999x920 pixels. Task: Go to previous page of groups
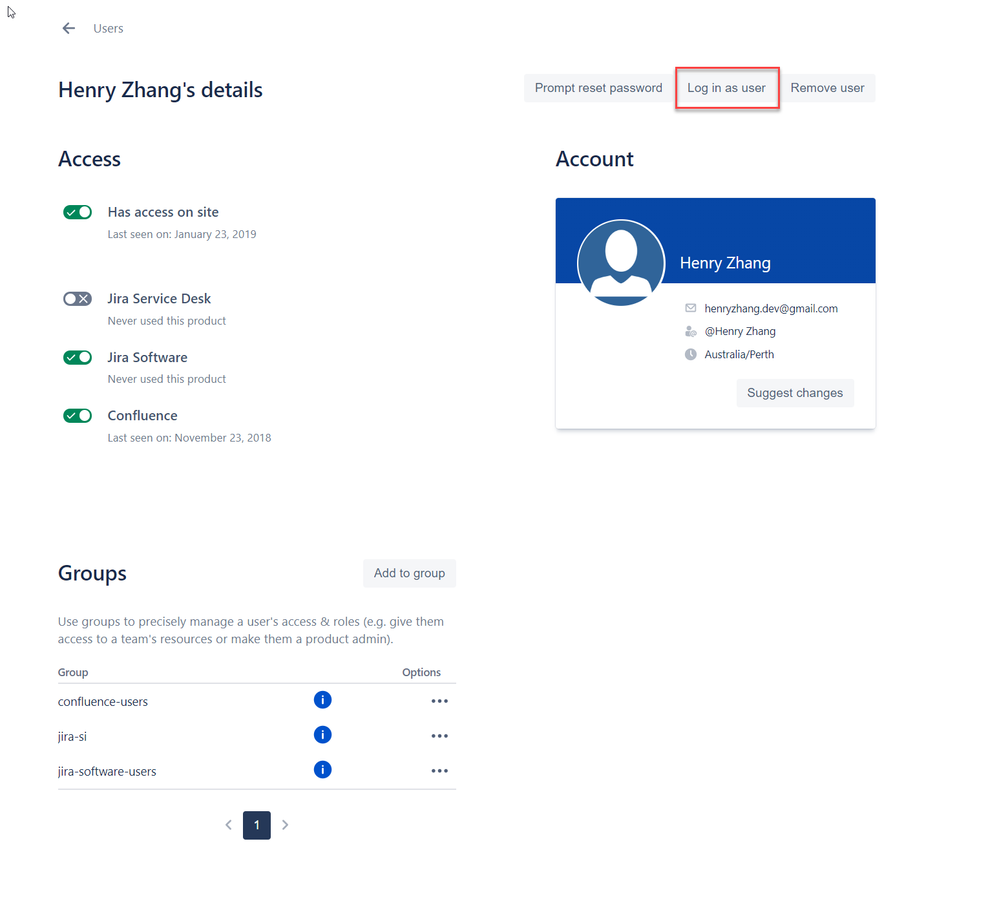229,825
